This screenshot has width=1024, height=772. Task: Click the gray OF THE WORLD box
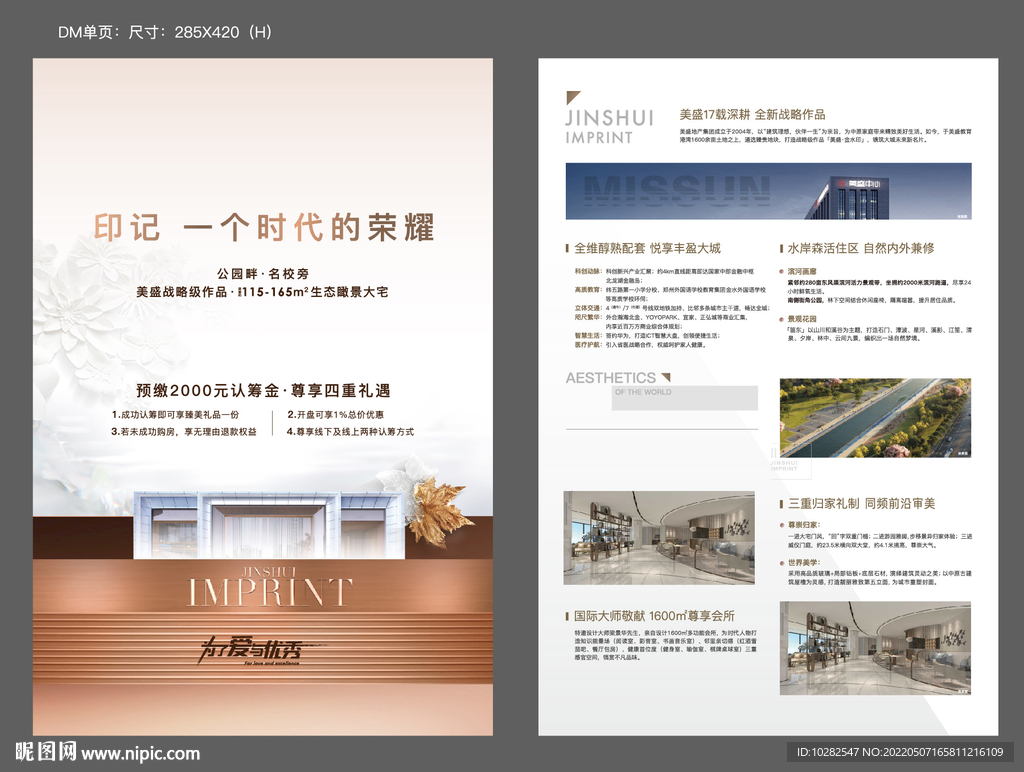[685, 398]
